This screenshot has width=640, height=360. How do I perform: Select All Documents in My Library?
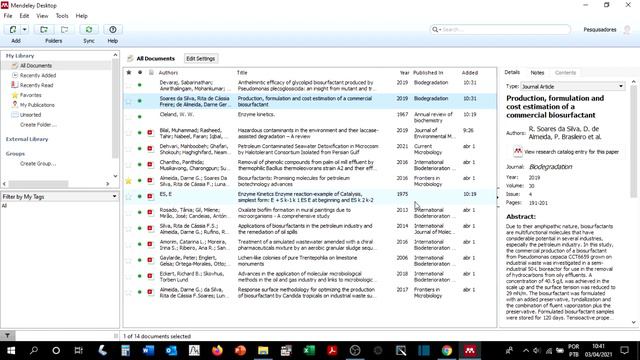pos(36,66)
